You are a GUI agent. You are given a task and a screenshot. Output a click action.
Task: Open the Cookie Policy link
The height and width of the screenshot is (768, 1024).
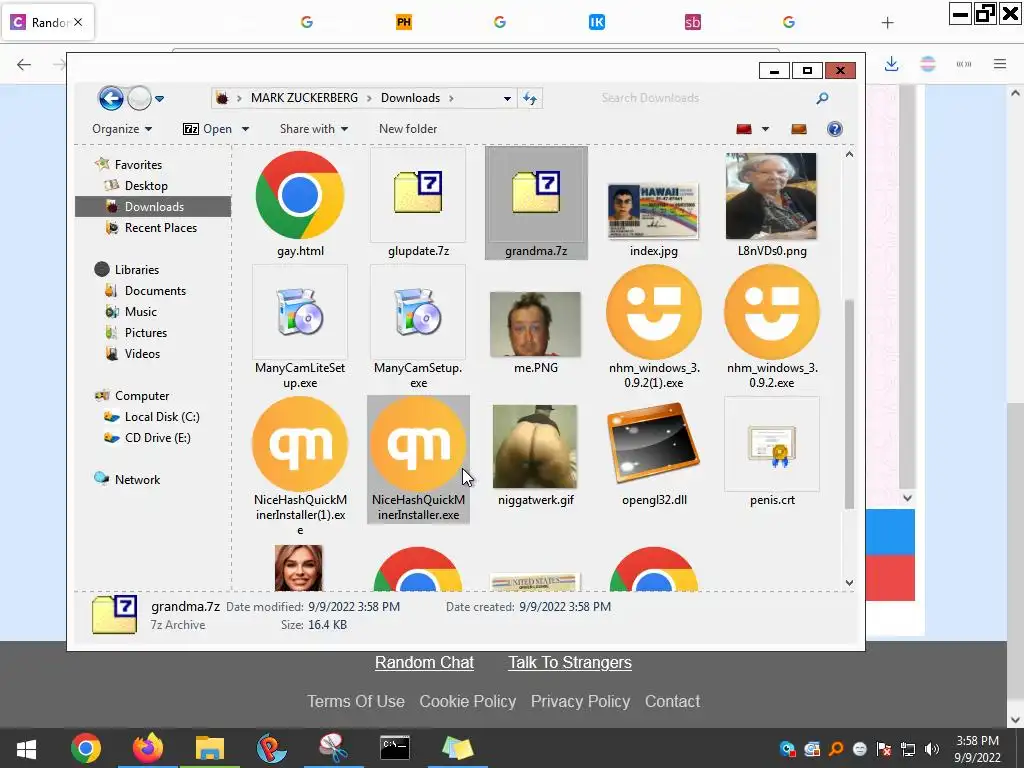[x=468, y=701]
